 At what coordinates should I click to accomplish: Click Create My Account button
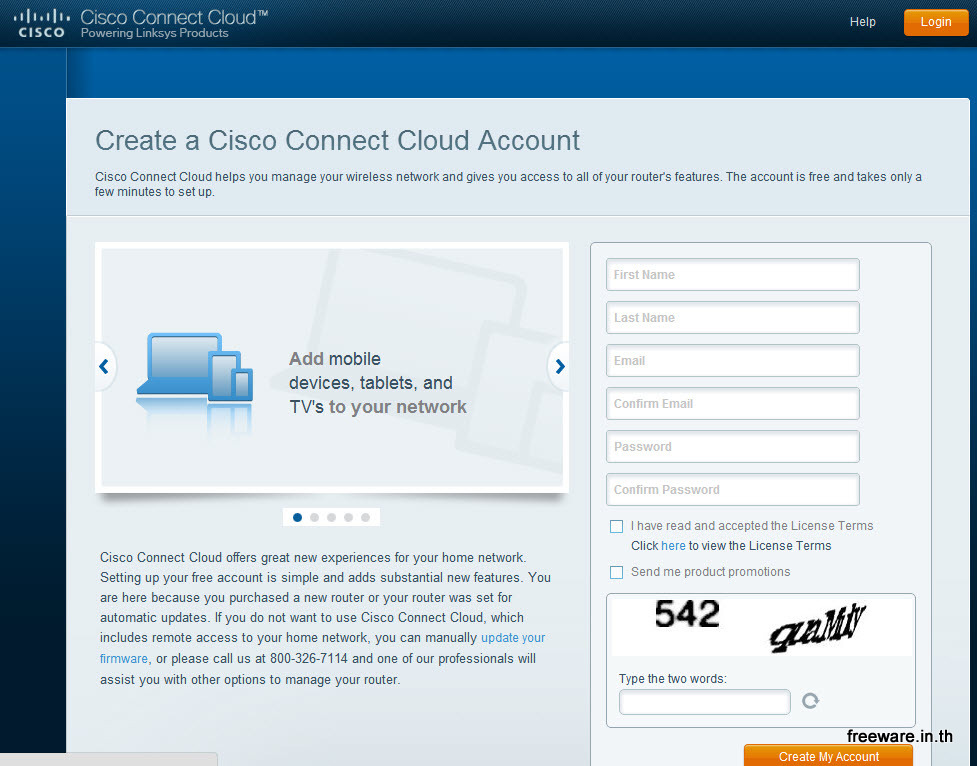click(828, 755)
